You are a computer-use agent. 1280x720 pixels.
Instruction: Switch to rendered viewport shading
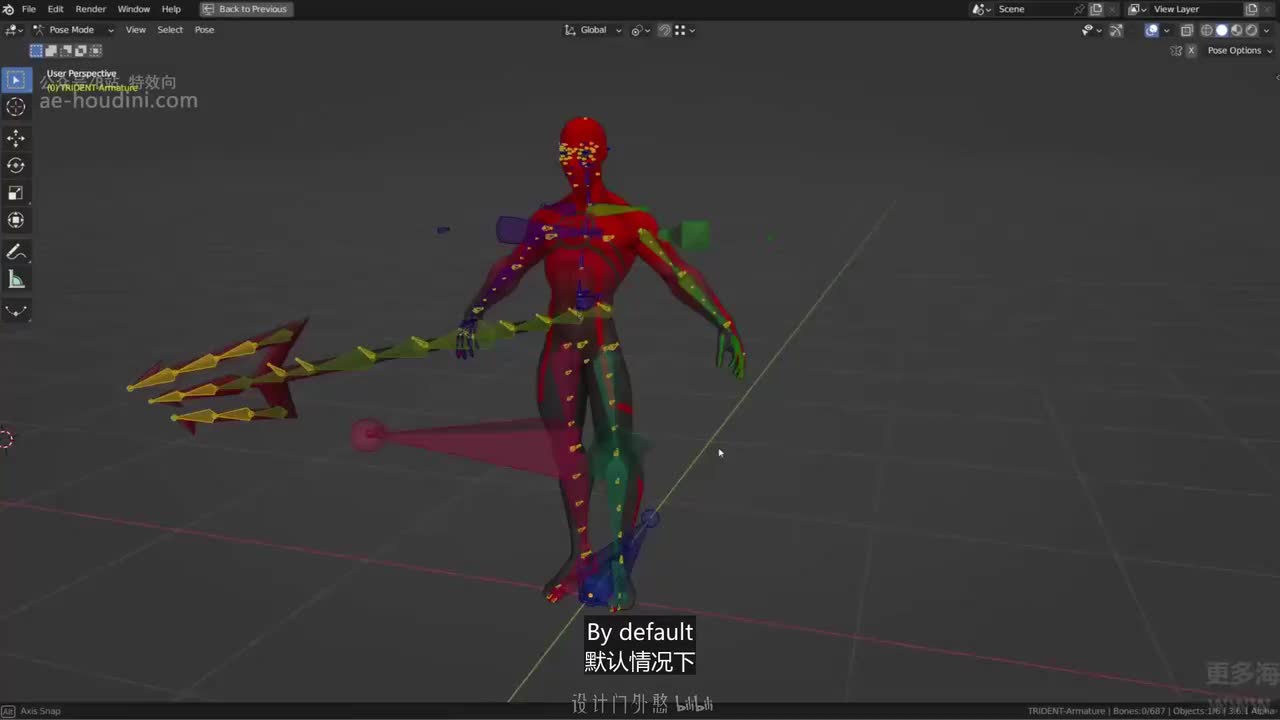[x=1251, y=30]
